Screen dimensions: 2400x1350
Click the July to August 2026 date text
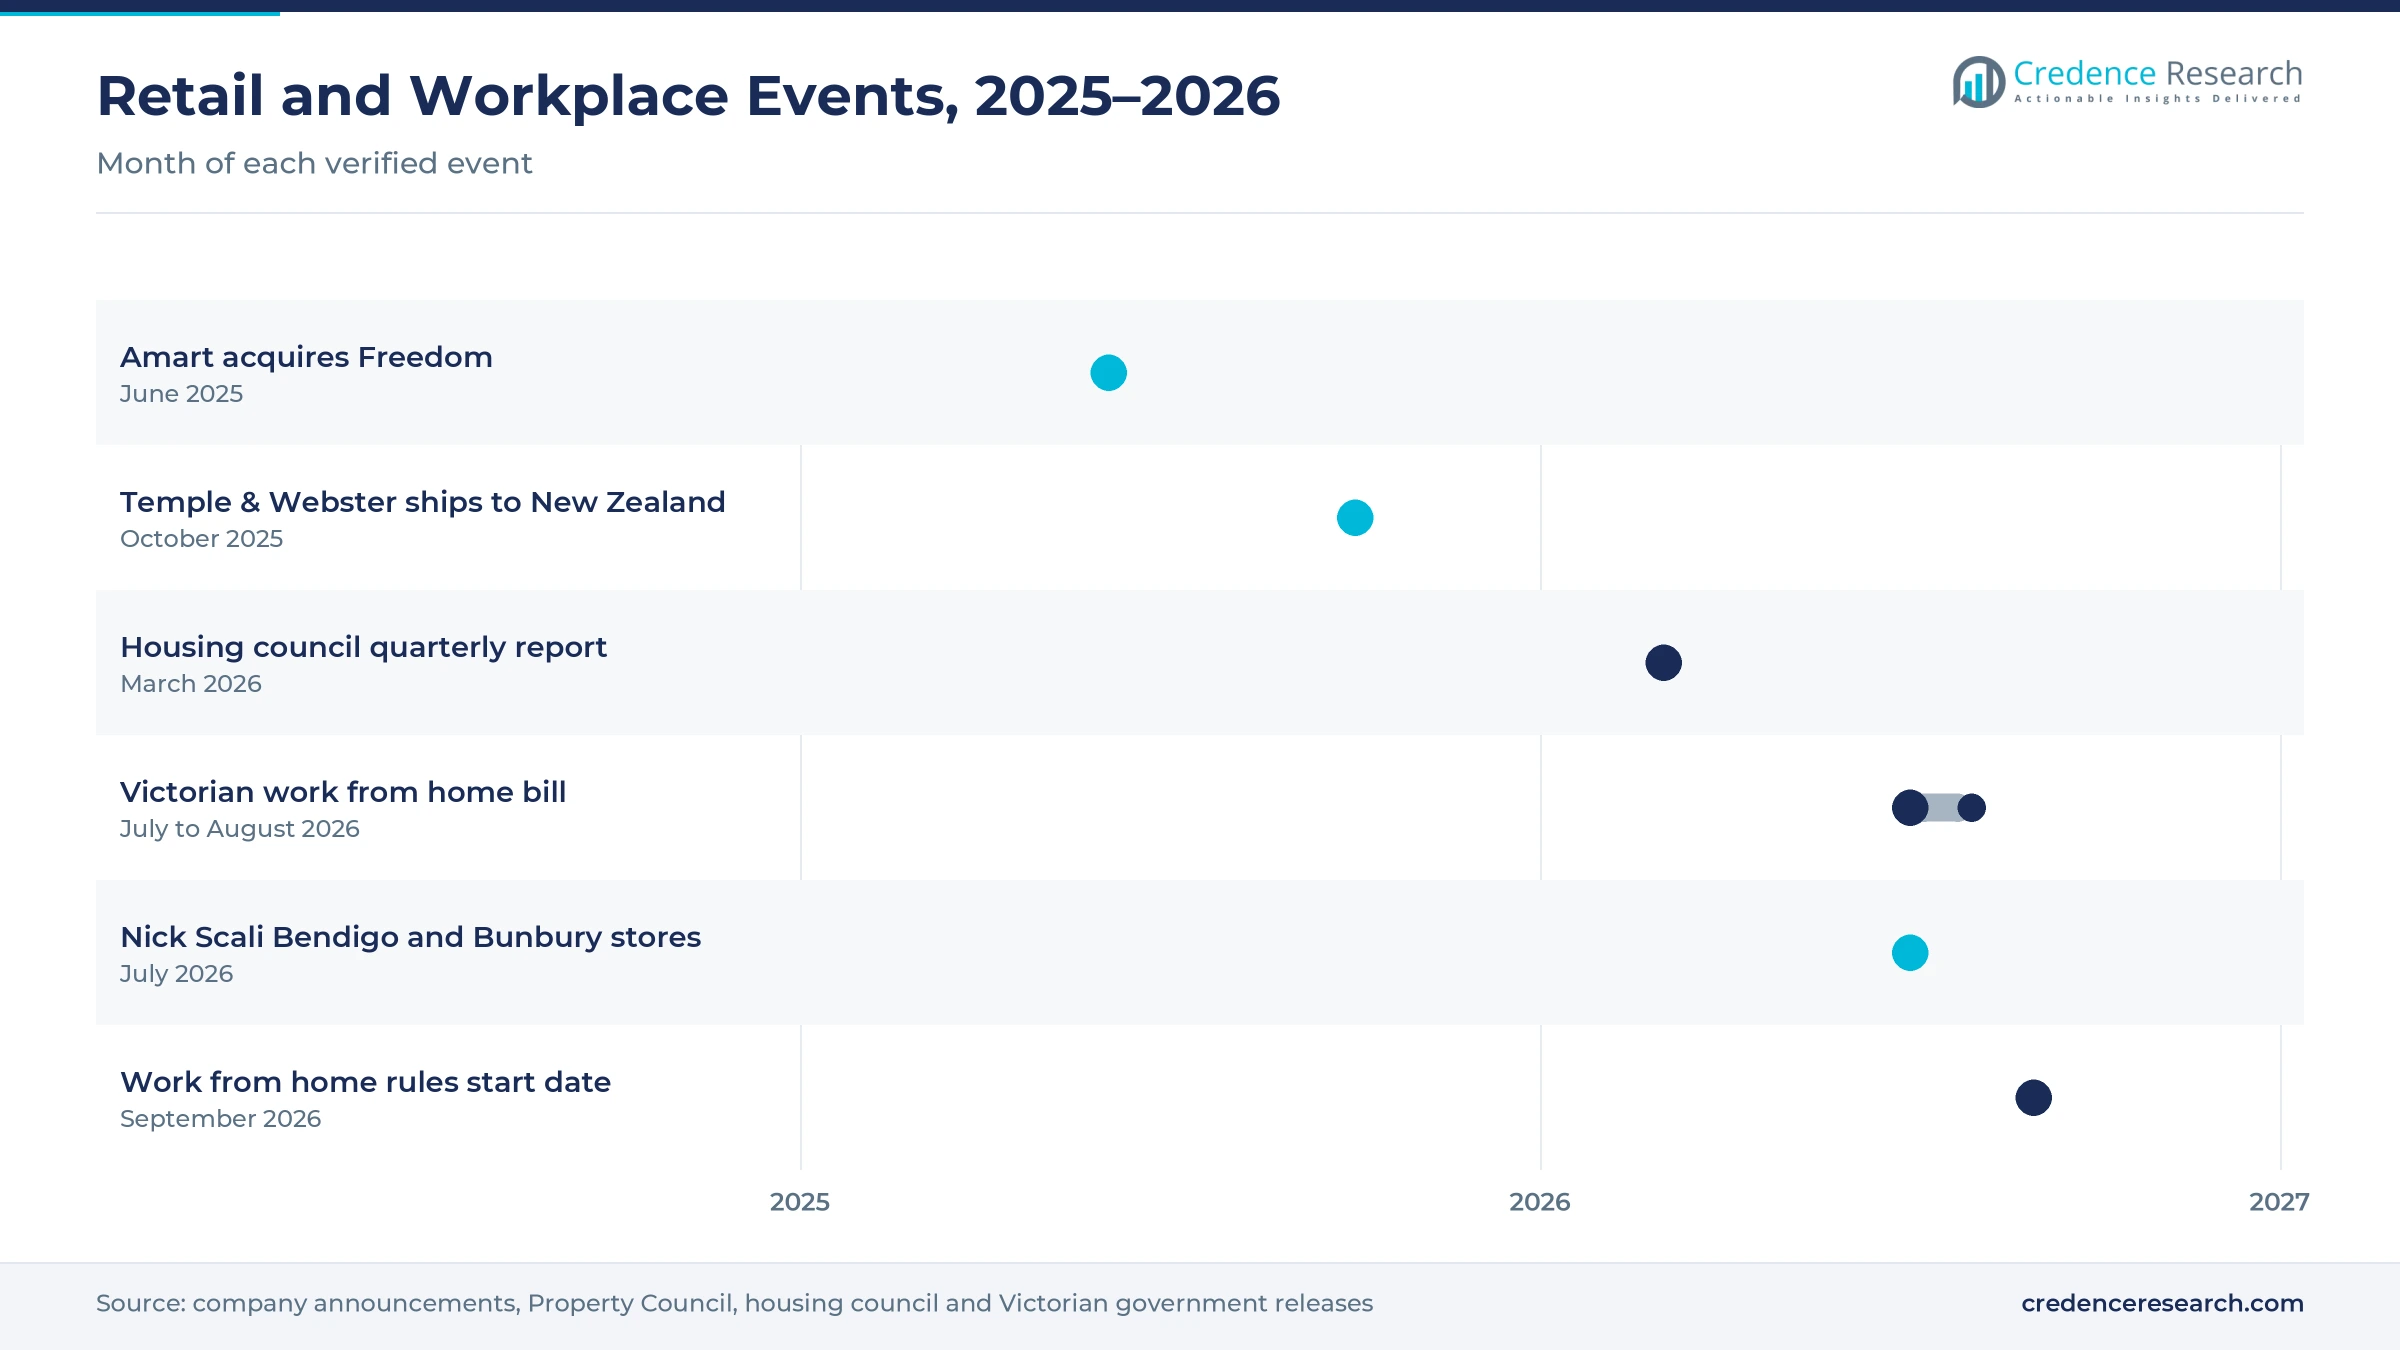239,829
